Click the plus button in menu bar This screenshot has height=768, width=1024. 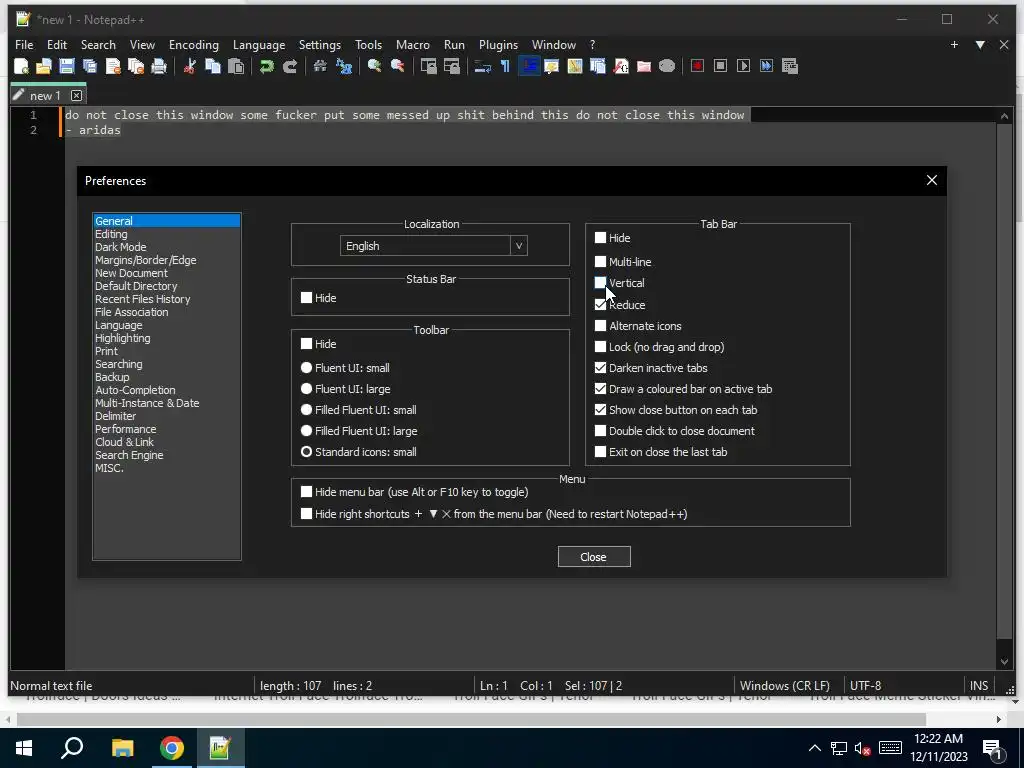[x=954, y=44]
